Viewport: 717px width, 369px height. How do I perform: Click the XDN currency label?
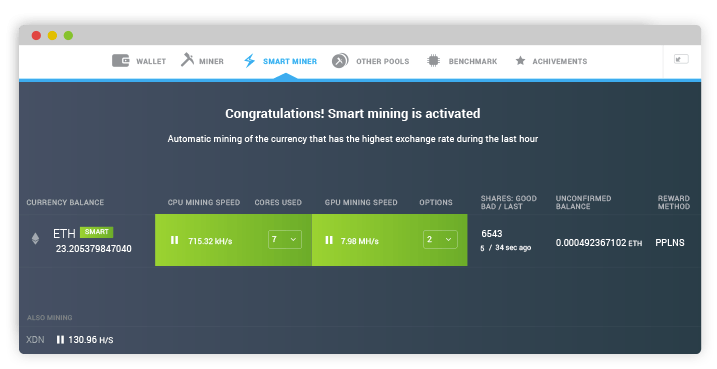[x=35, y=340]
